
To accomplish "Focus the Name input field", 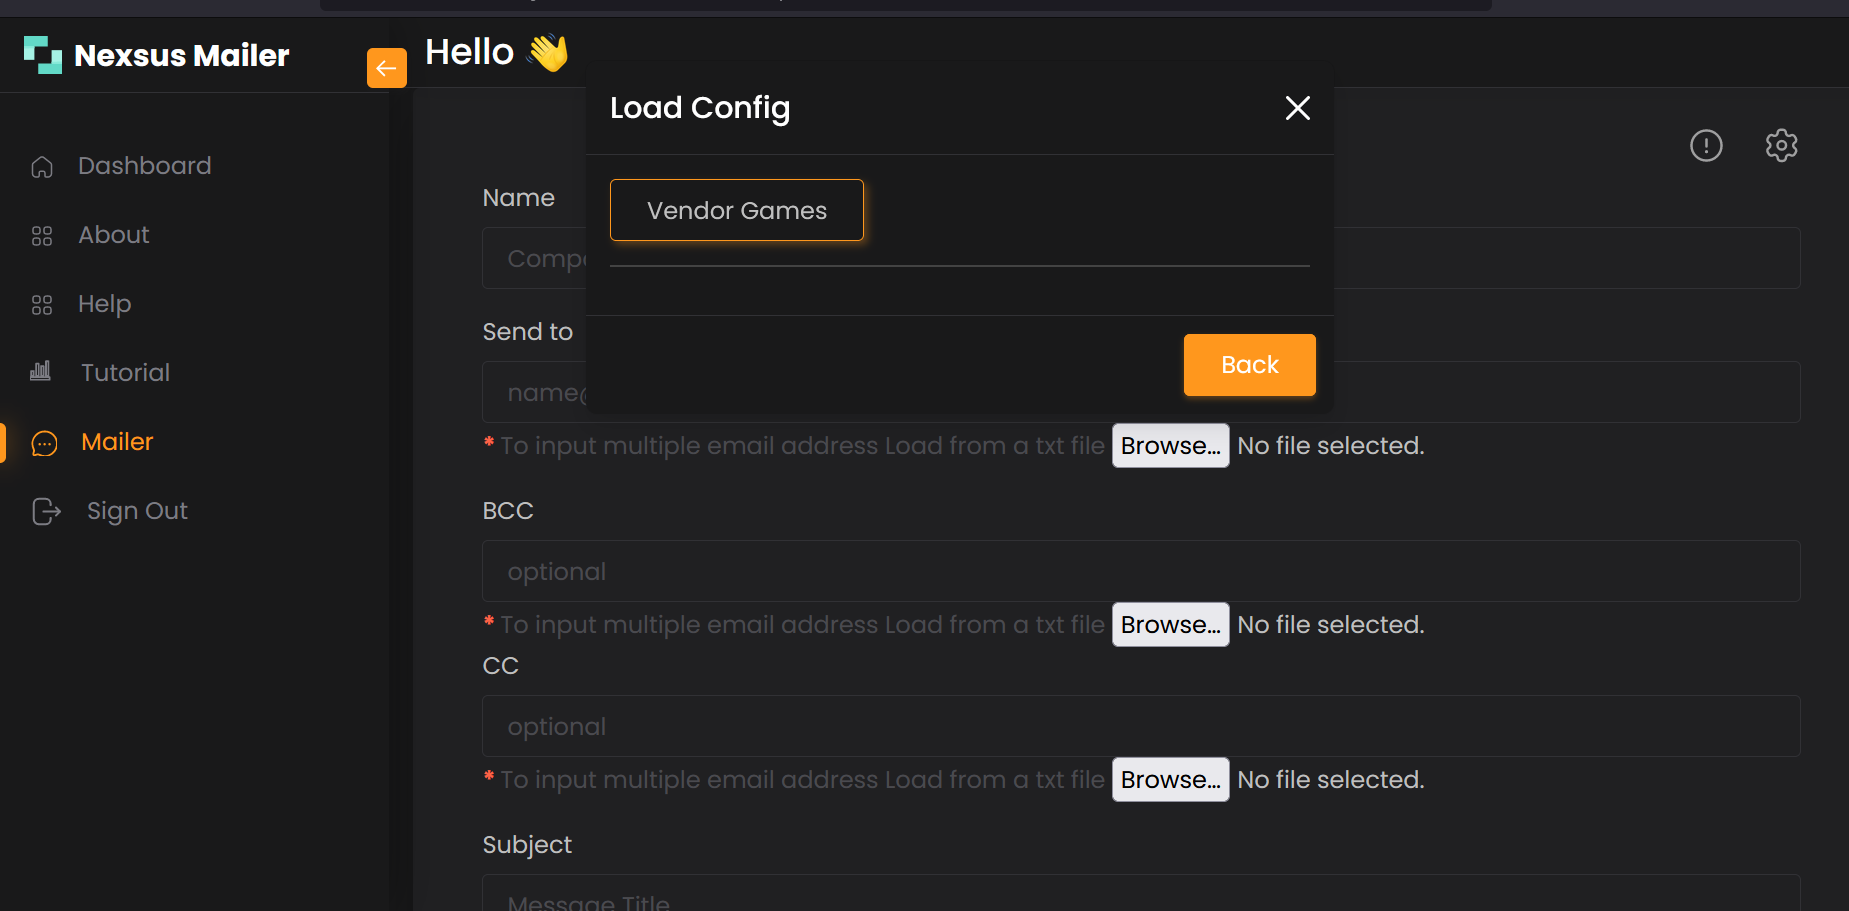I will pos(1141,258).
